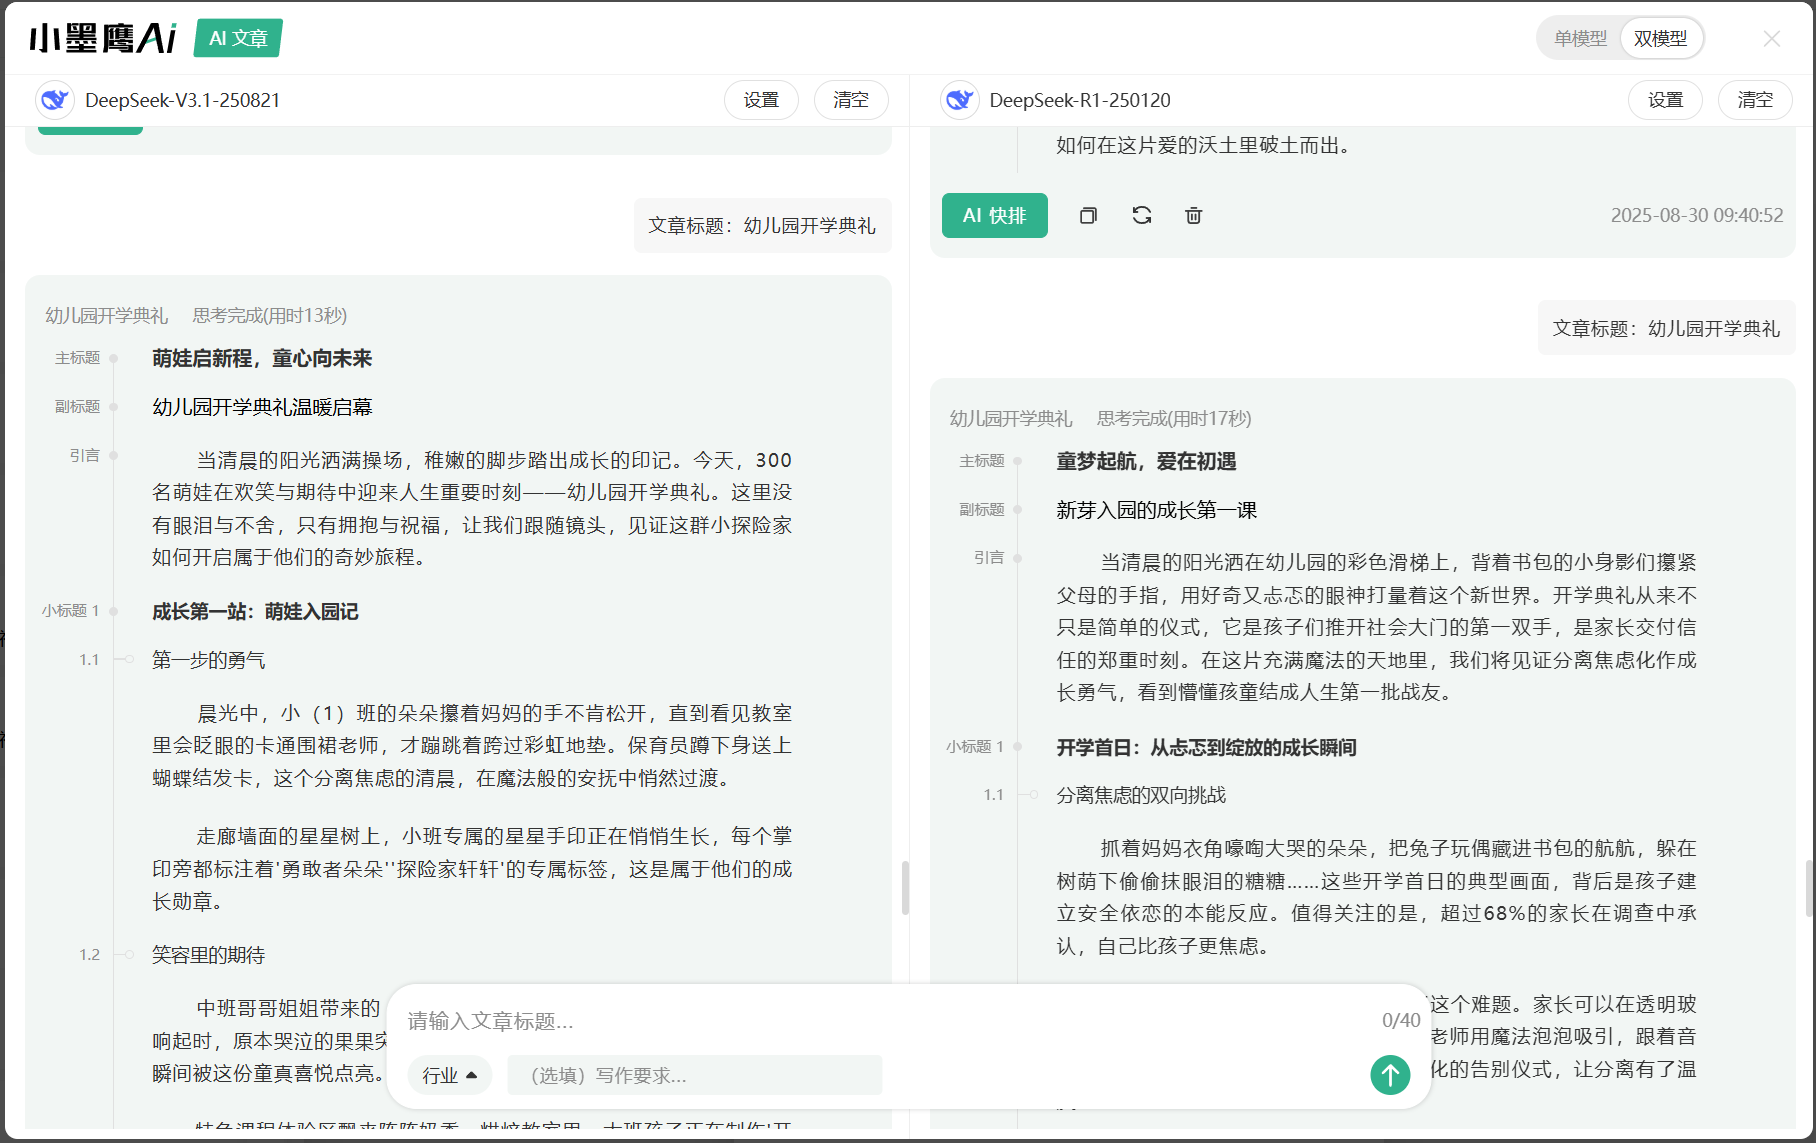Toggle the 1.1 分离焦虑的双向挑战 node
Screen dimensions: 1816x1143
coord(1034,794)
